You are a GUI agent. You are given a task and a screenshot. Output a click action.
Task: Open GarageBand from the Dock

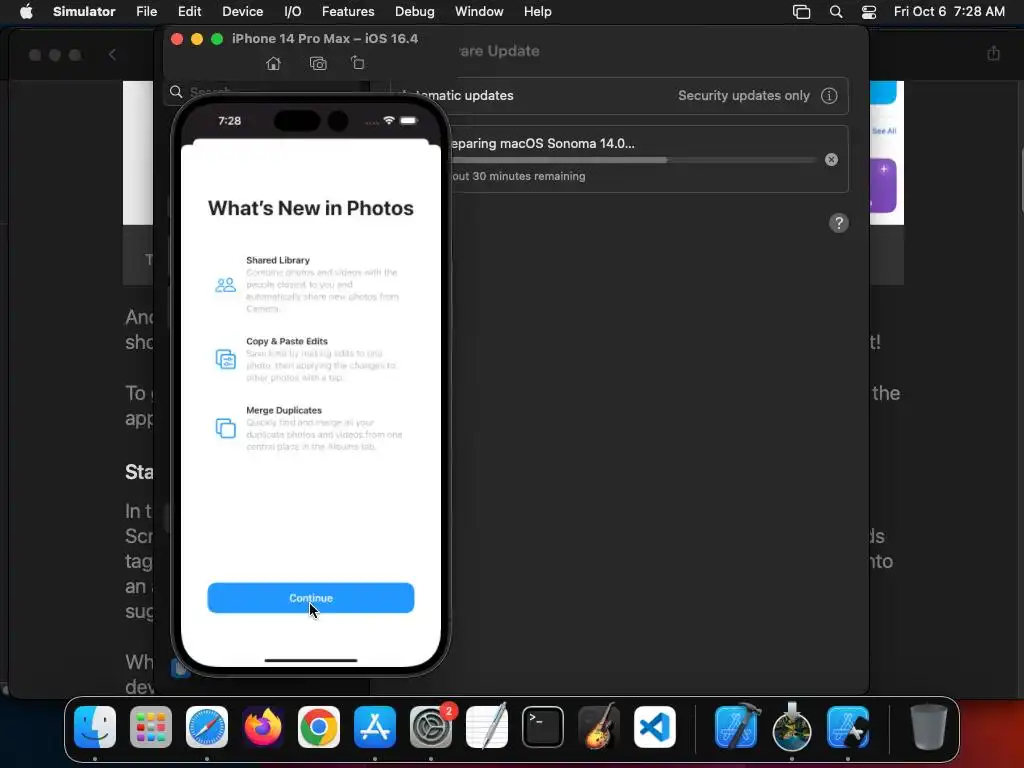click(599, 727)
